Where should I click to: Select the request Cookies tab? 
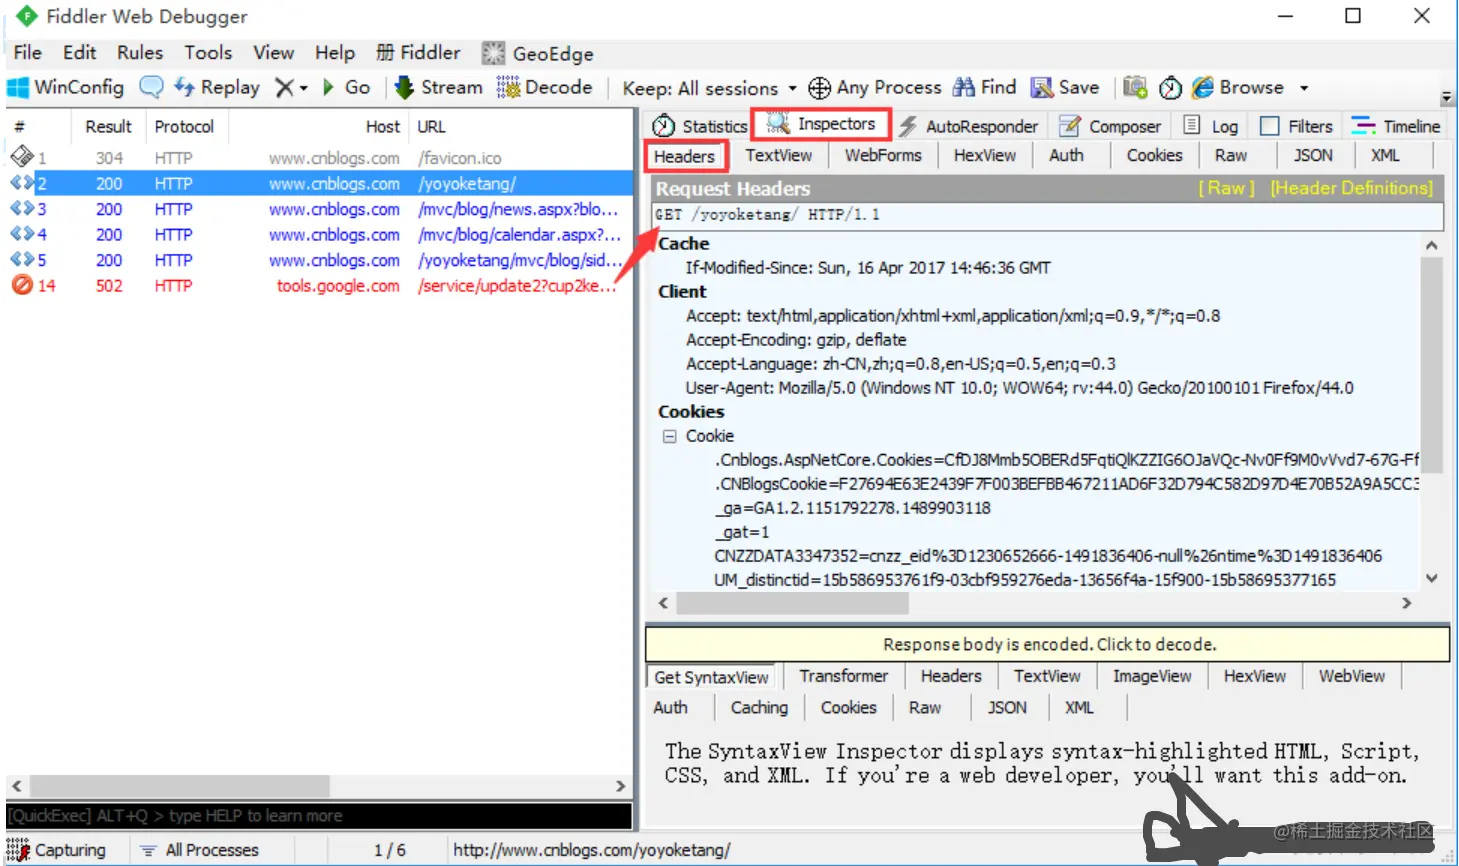pyautogui.click(x=1154, y=155)
